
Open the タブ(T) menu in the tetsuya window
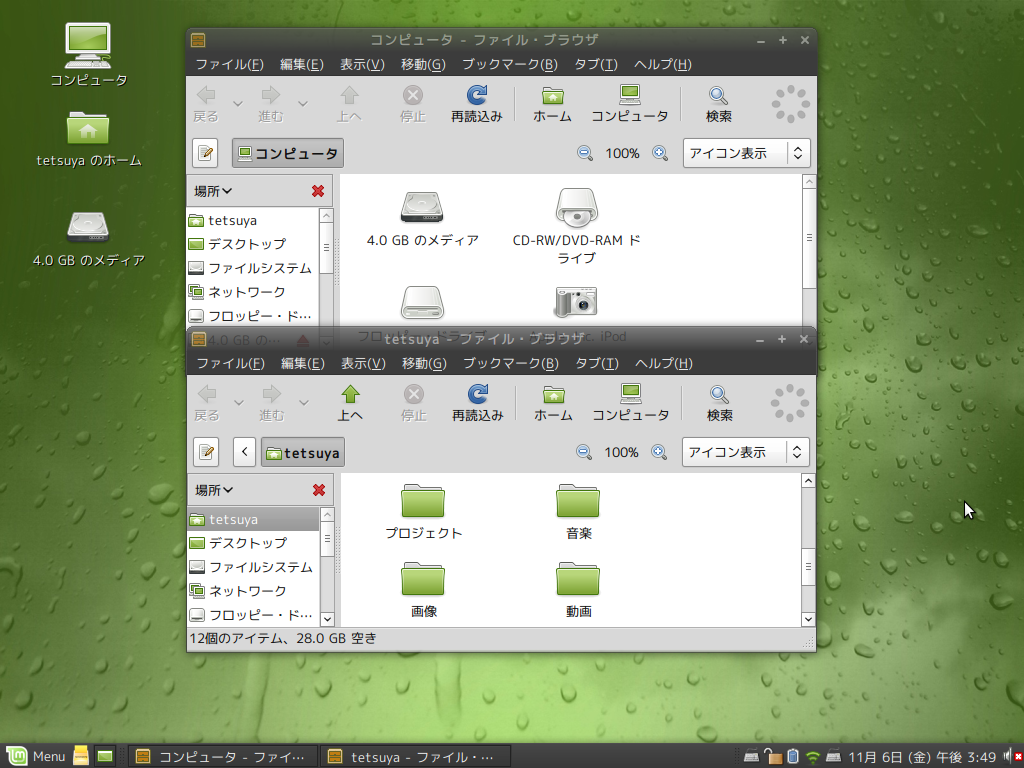tap(596, 363)
